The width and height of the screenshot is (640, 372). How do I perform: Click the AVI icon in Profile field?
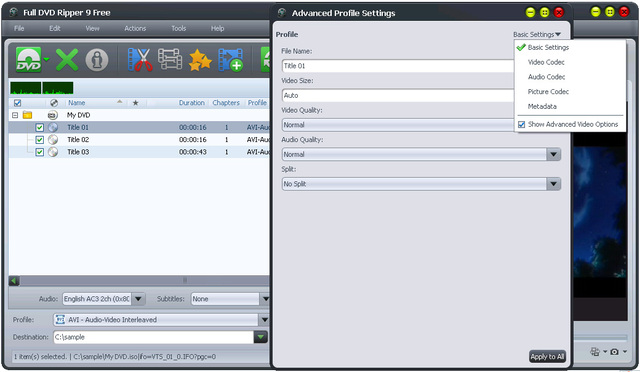tap(60, 319)
